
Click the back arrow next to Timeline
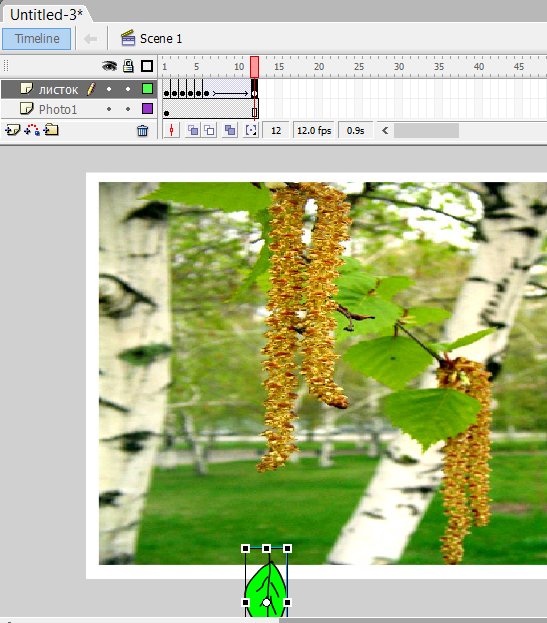91,39
